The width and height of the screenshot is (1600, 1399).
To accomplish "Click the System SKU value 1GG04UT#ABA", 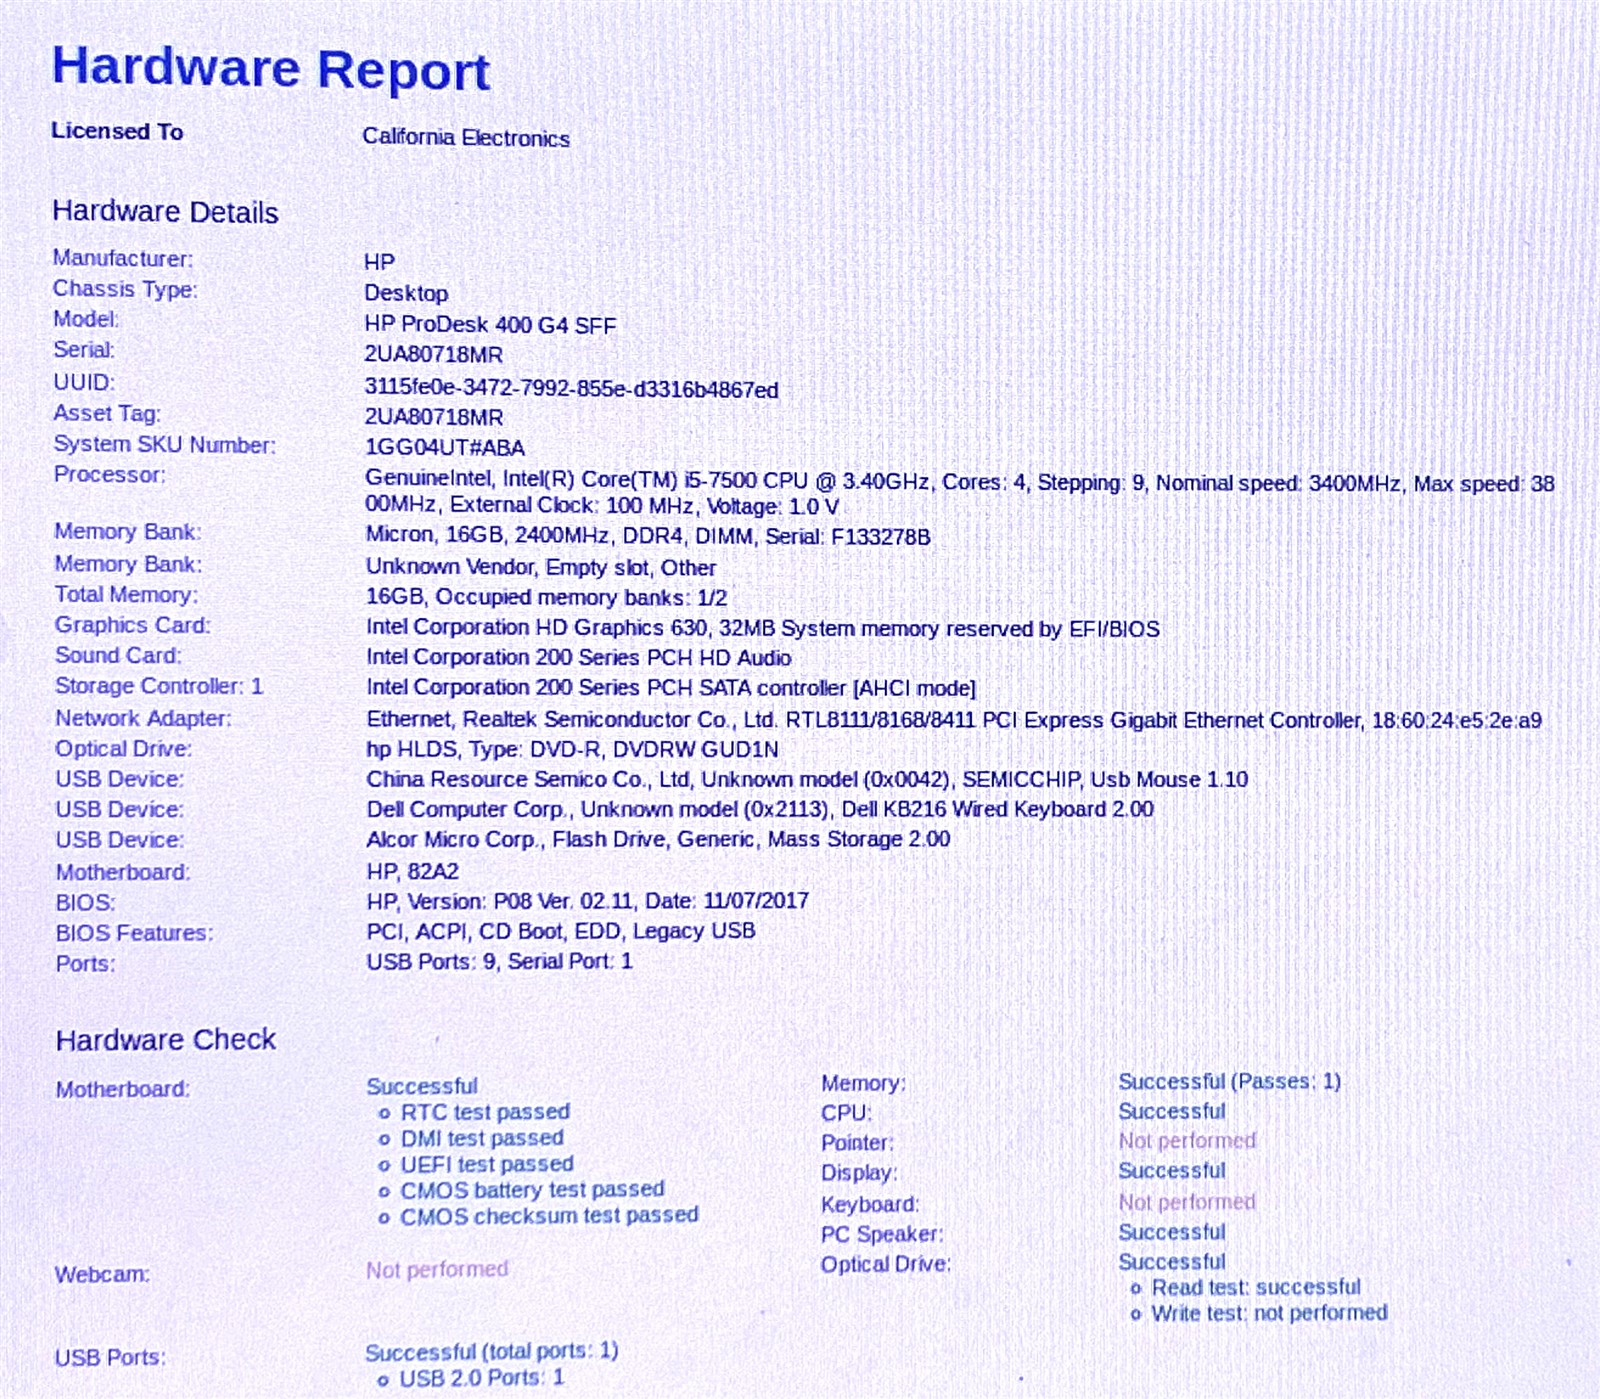I will (x=445, y=447).
